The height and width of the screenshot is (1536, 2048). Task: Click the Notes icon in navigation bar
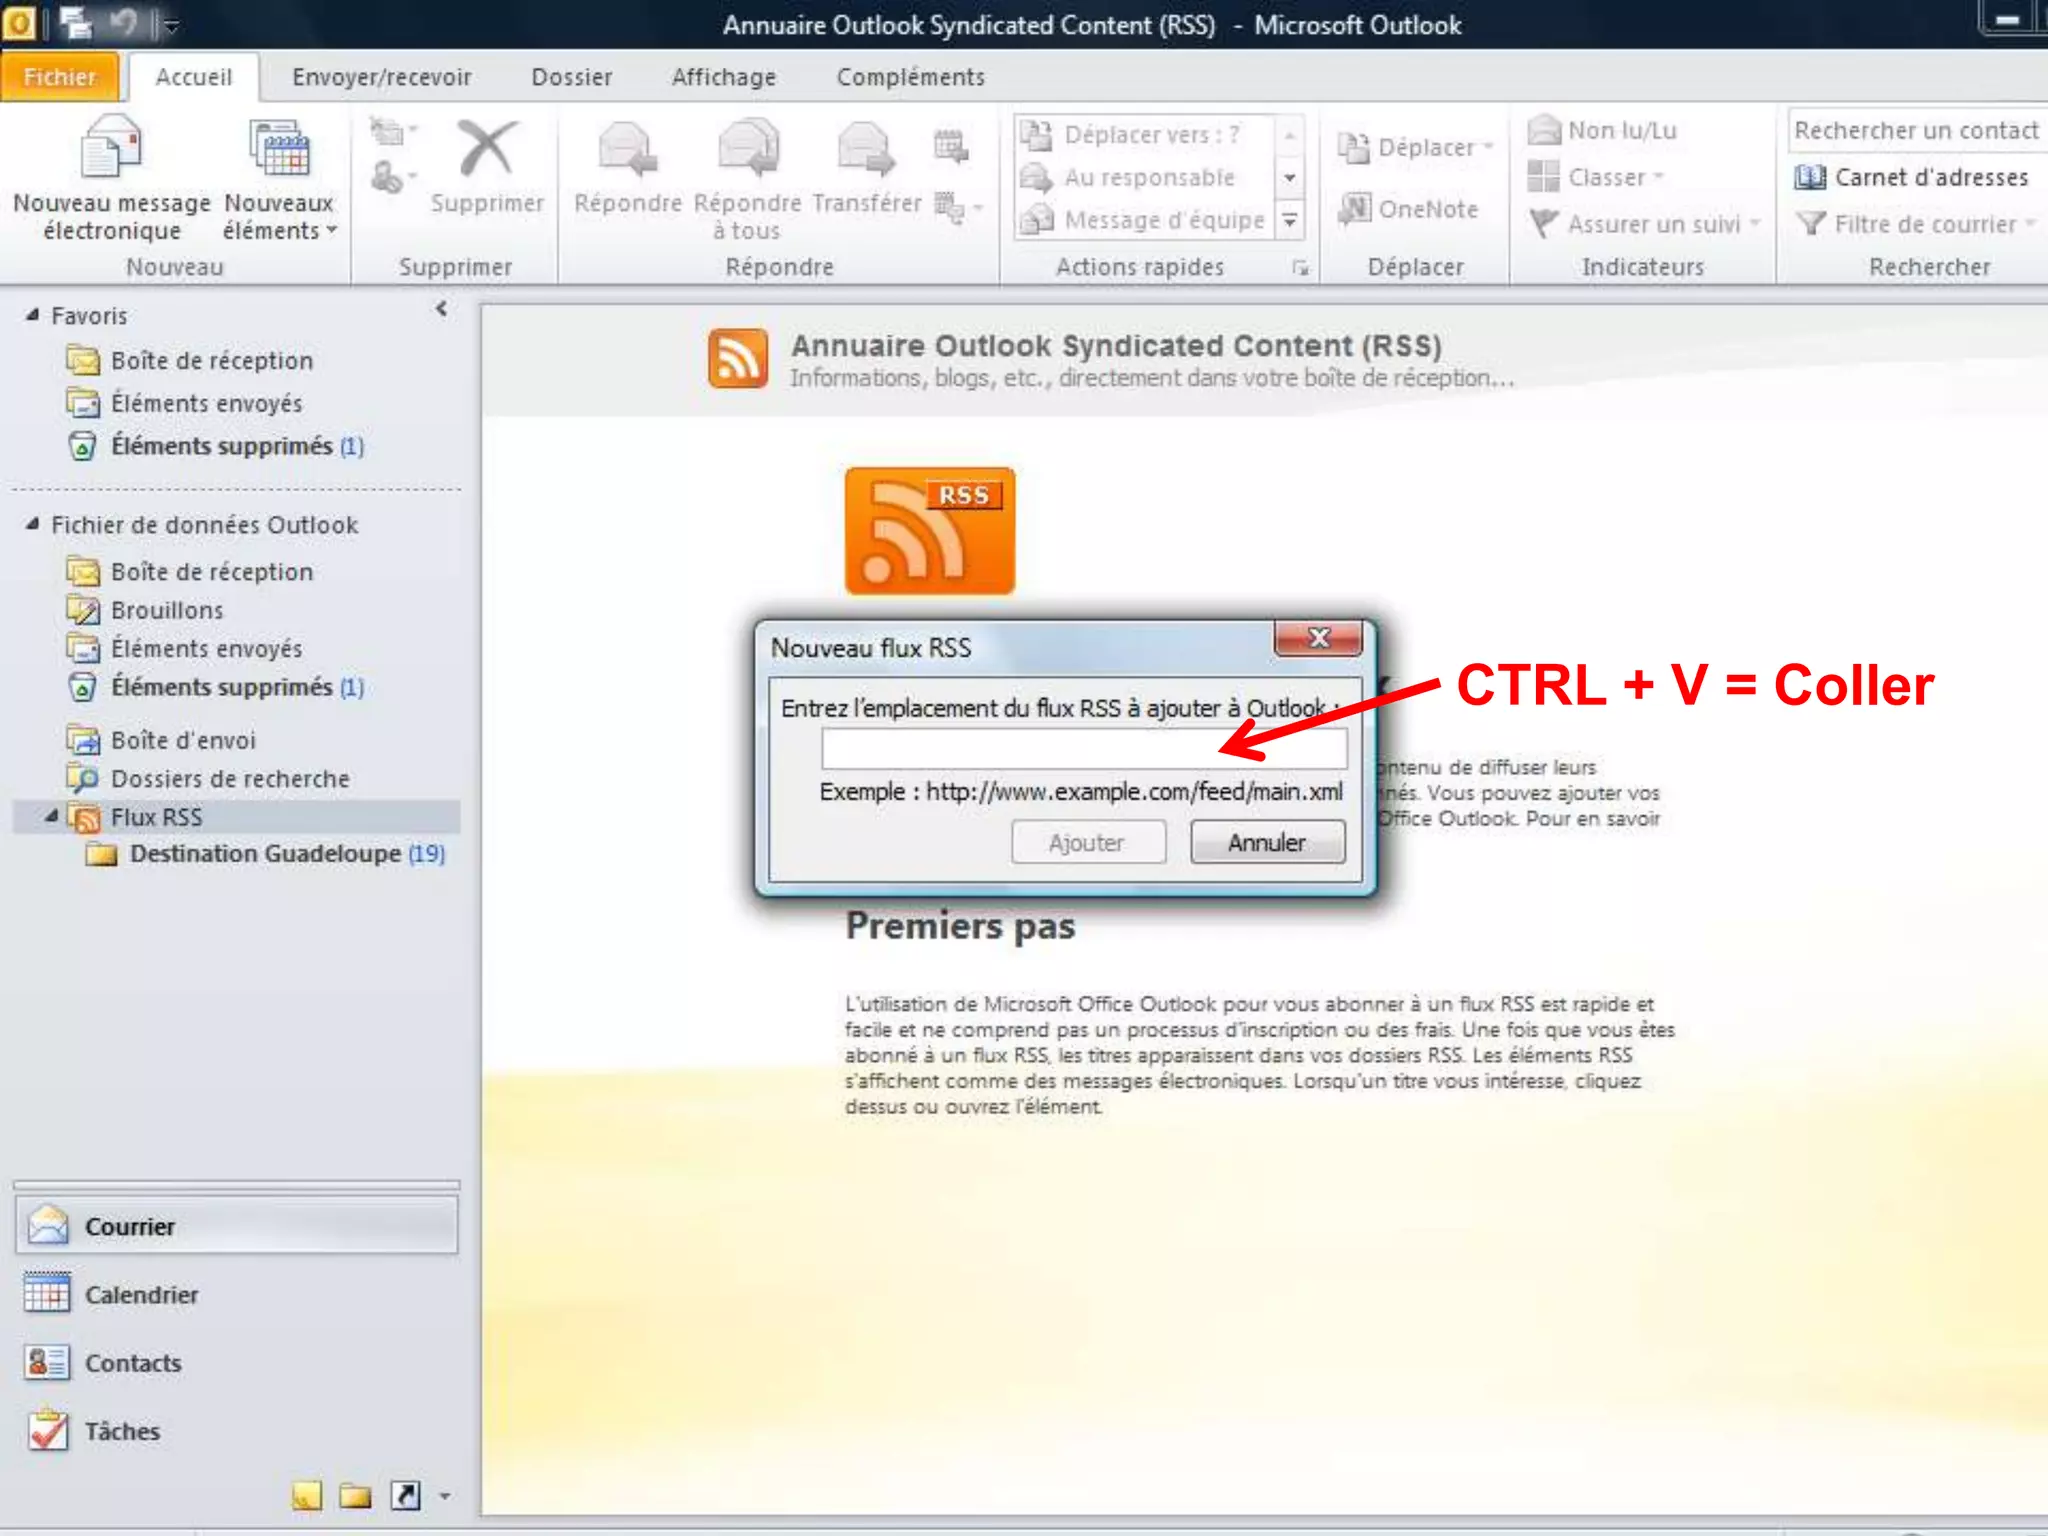coord(307,1496)
